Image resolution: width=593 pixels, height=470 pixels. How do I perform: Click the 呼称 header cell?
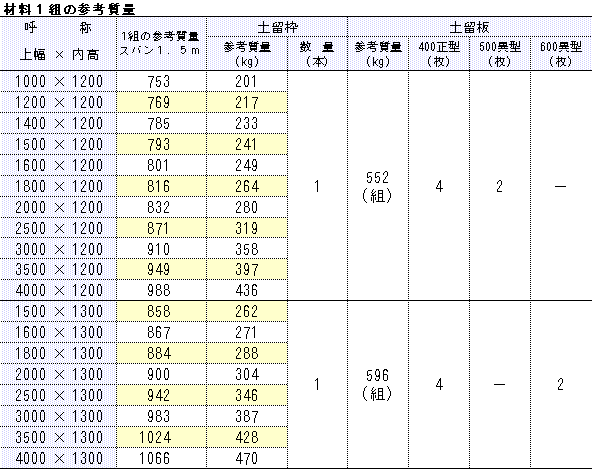(x=58, y=43)
